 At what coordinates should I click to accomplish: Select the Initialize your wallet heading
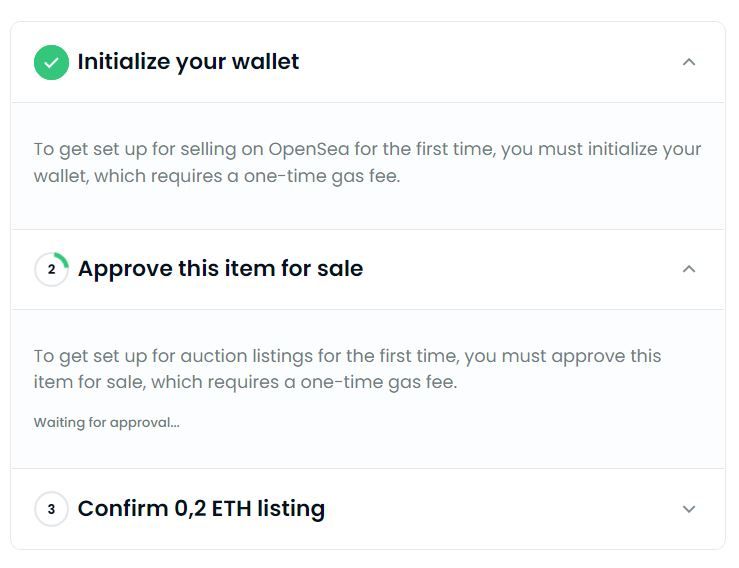tap(188, 62)
